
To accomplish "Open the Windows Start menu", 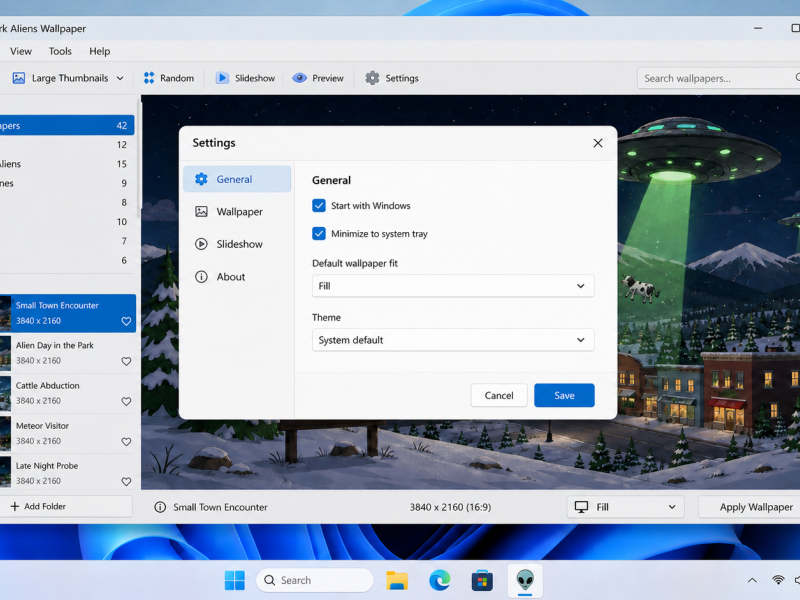I will click(235, 581).
